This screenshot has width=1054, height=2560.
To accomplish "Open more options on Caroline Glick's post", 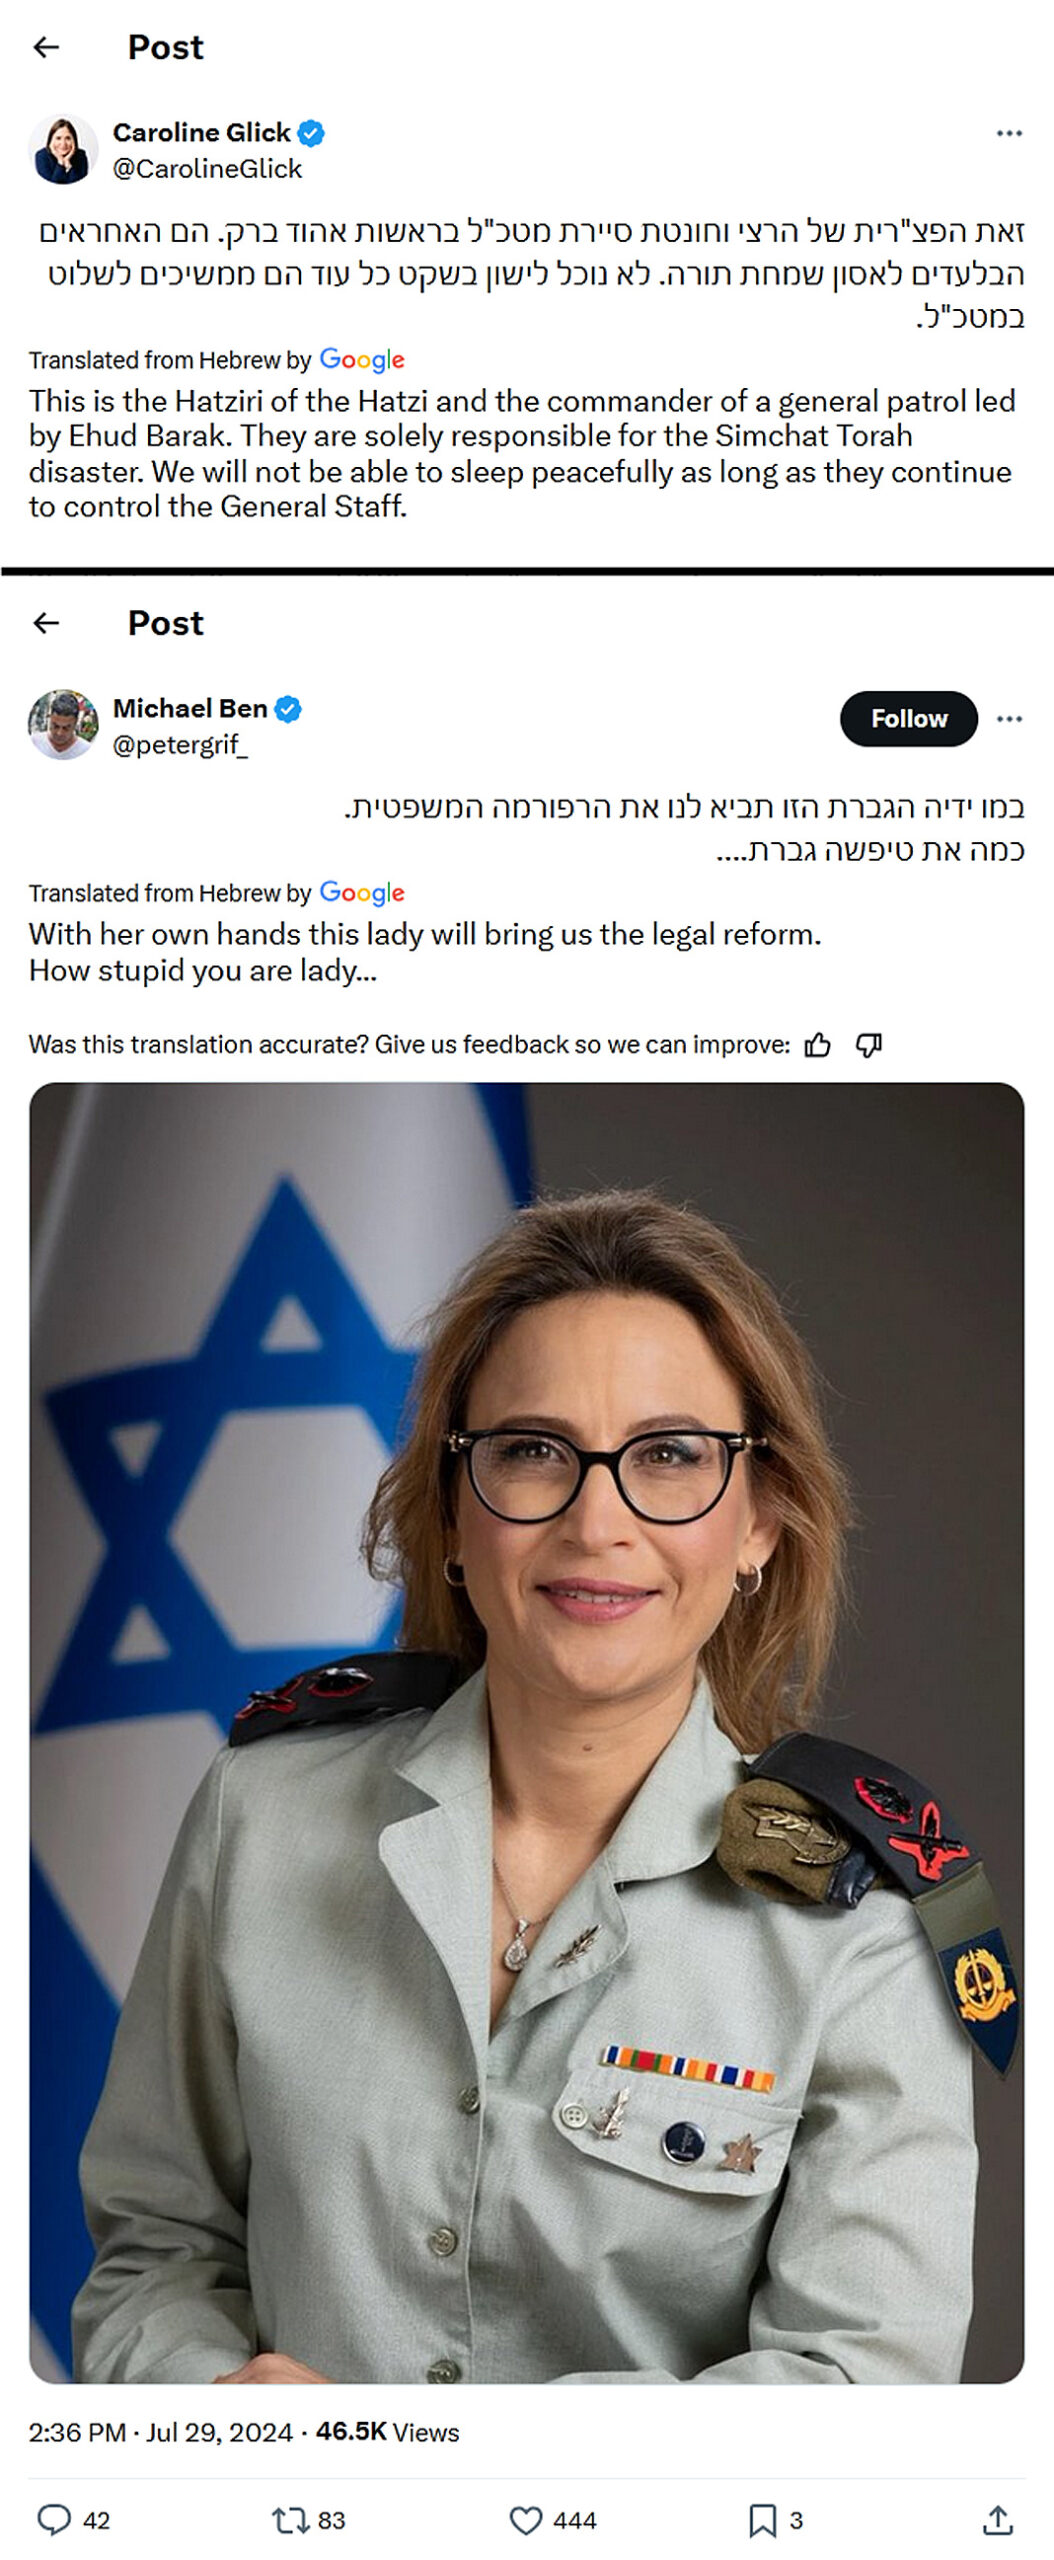I will [x=1009, y=133].
